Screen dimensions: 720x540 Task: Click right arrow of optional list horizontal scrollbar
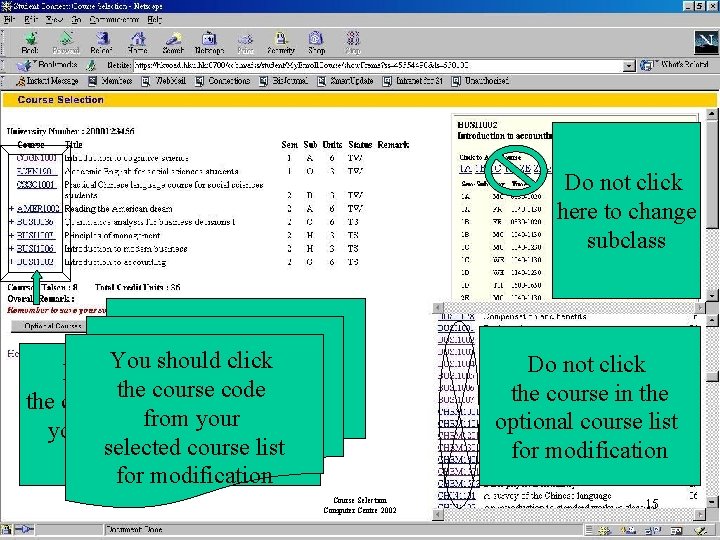(x=700, y=515)
